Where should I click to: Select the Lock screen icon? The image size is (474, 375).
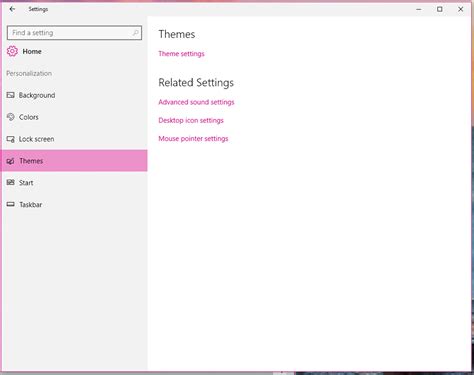[11, 139]
